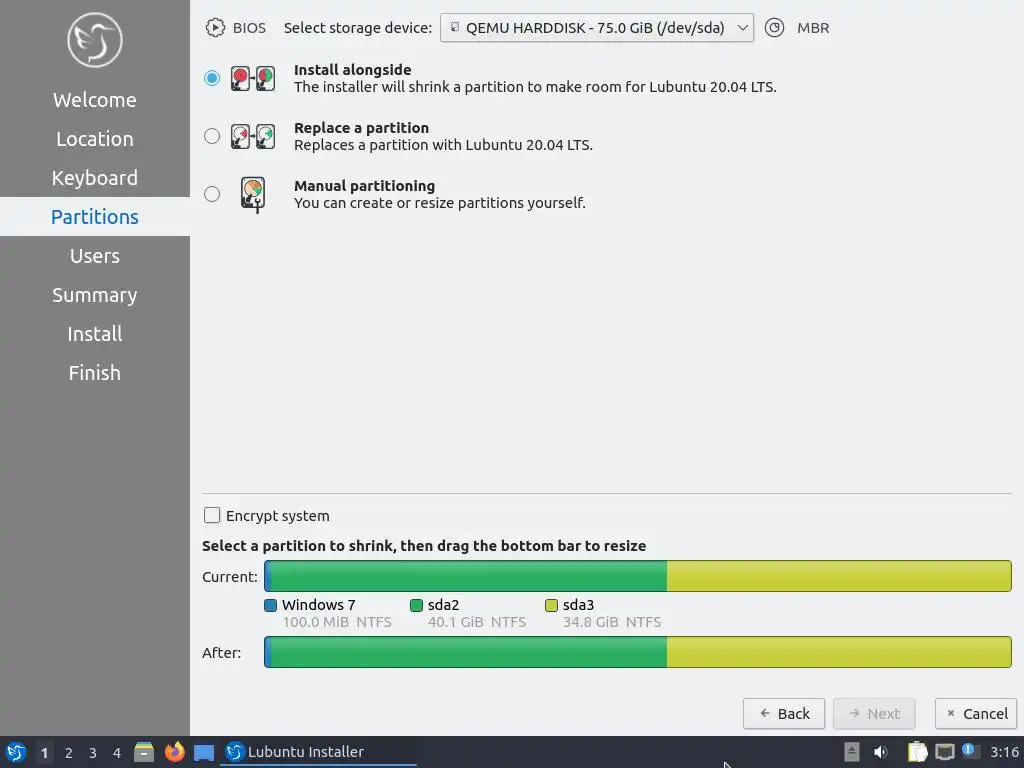Click the show desktop taskbar icon

click(x=204, y=752)
